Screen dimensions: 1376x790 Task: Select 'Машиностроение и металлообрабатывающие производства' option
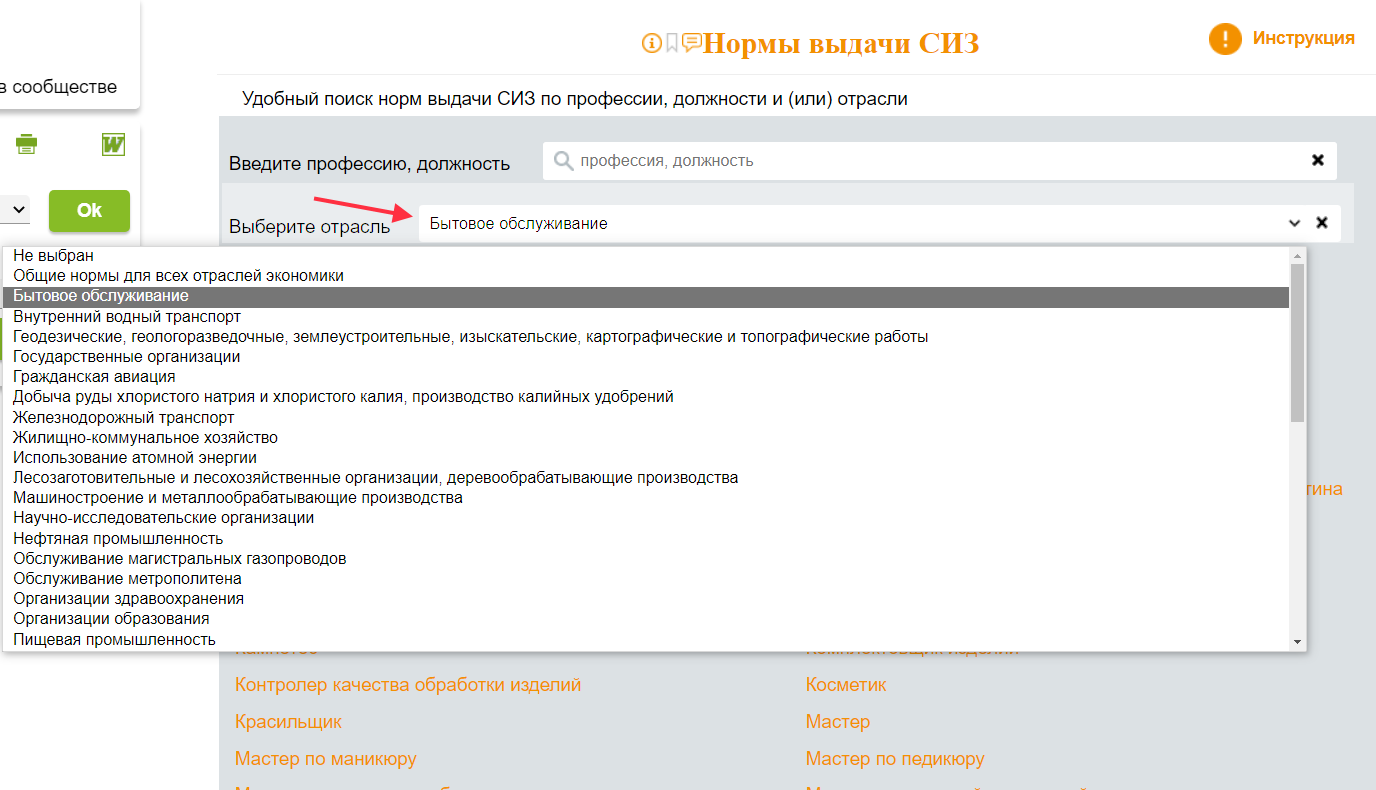coord(646,498)
